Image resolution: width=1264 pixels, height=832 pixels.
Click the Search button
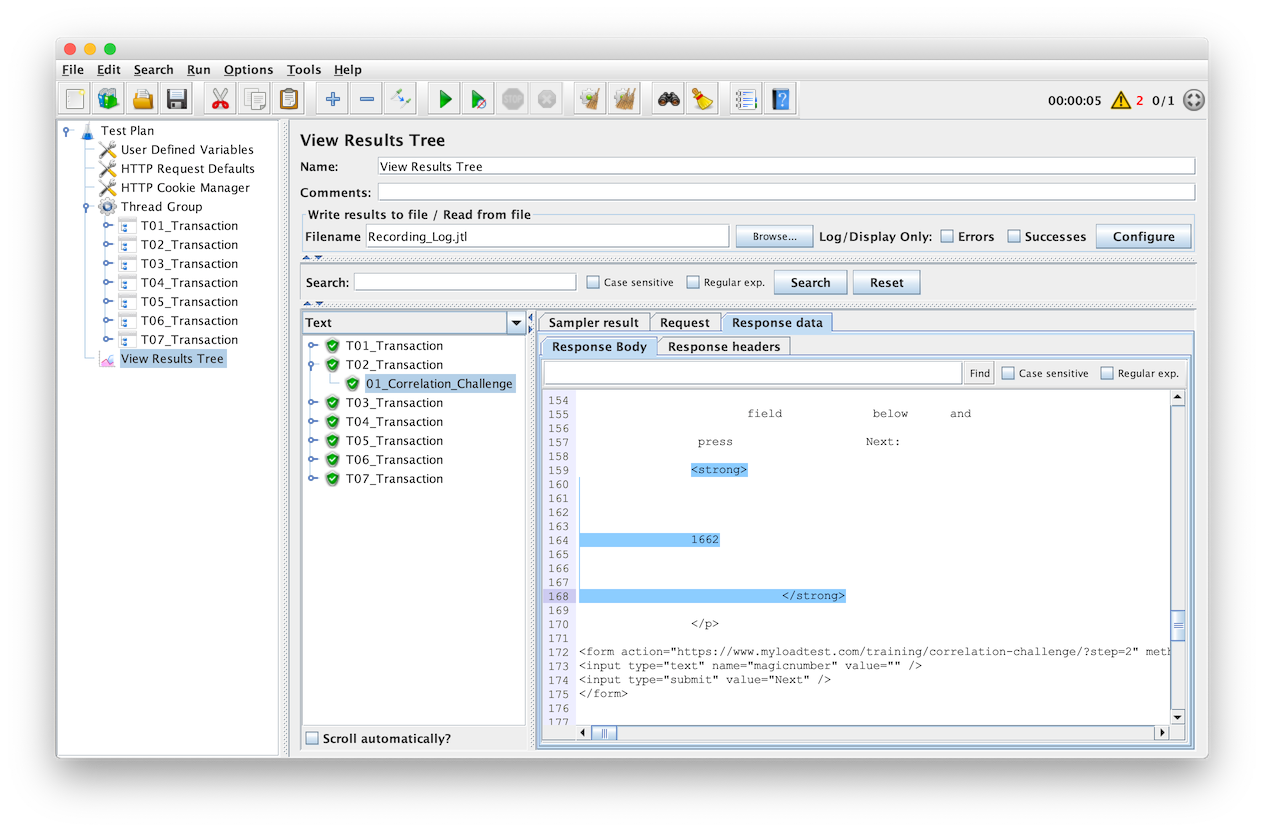[x=810, y=283]
